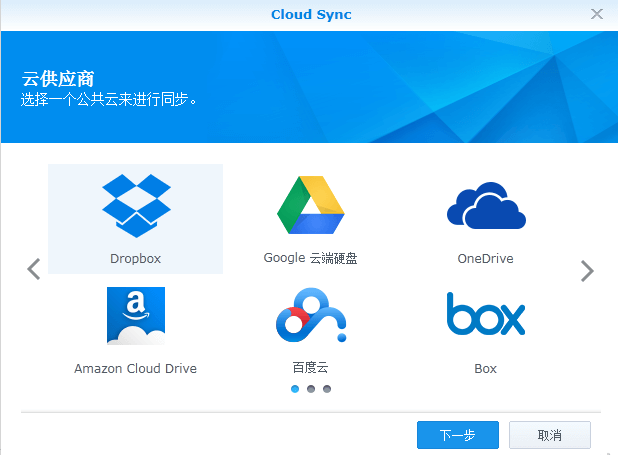Viewport: 618px width, 455px height.
Task: Close the Cloud Sync dialog window
Action: click(597, 14)
